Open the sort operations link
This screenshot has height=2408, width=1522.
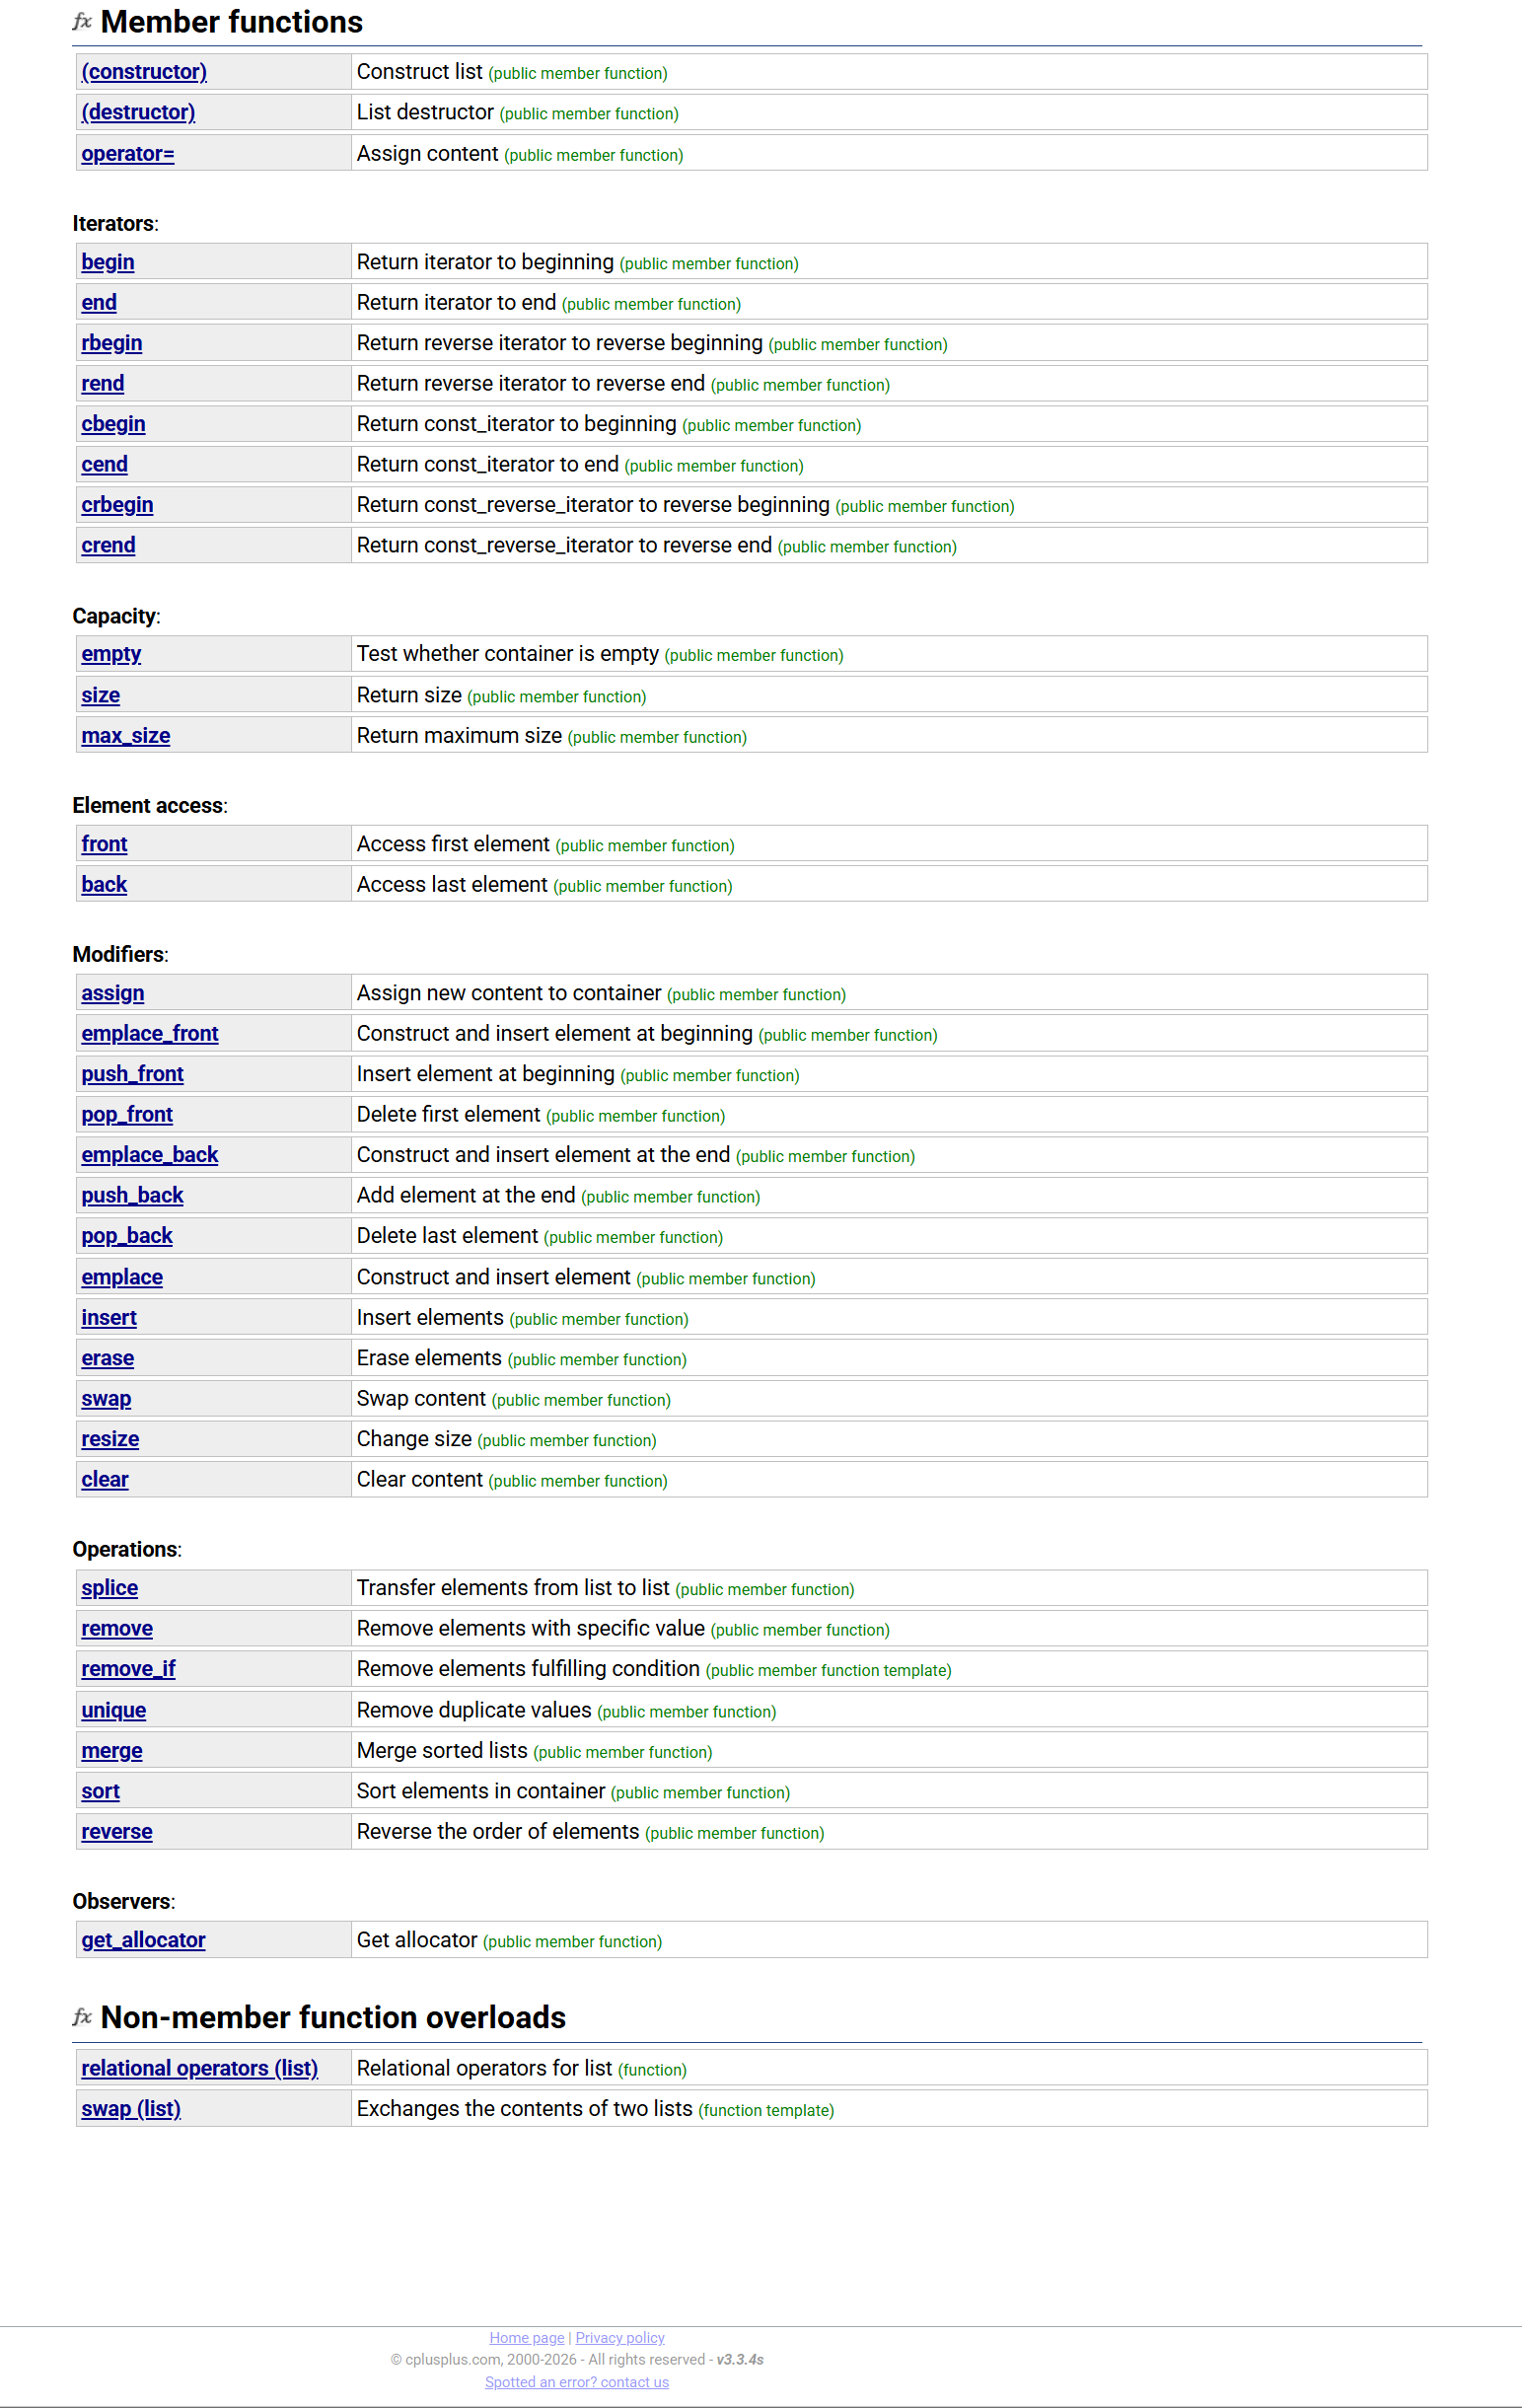tap(100, 1792)
